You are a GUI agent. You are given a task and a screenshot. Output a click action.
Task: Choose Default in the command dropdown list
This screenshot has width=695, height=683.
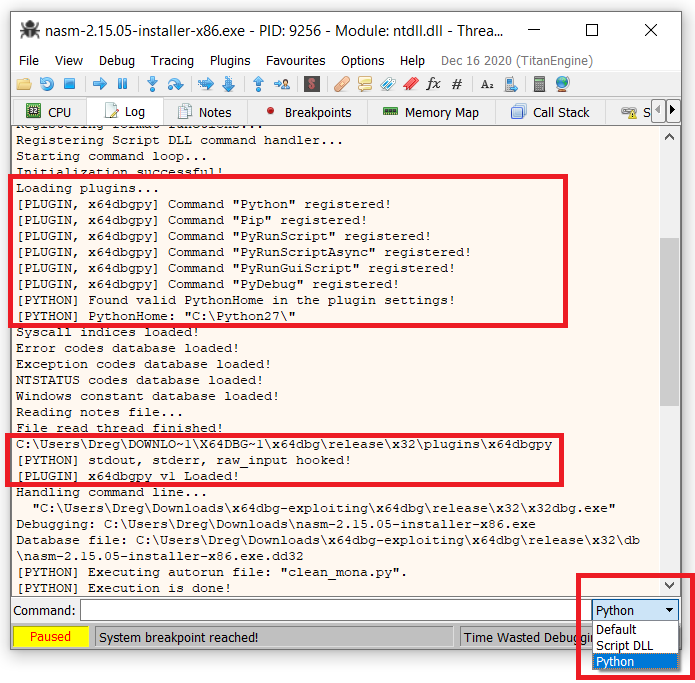coord(635,629)
